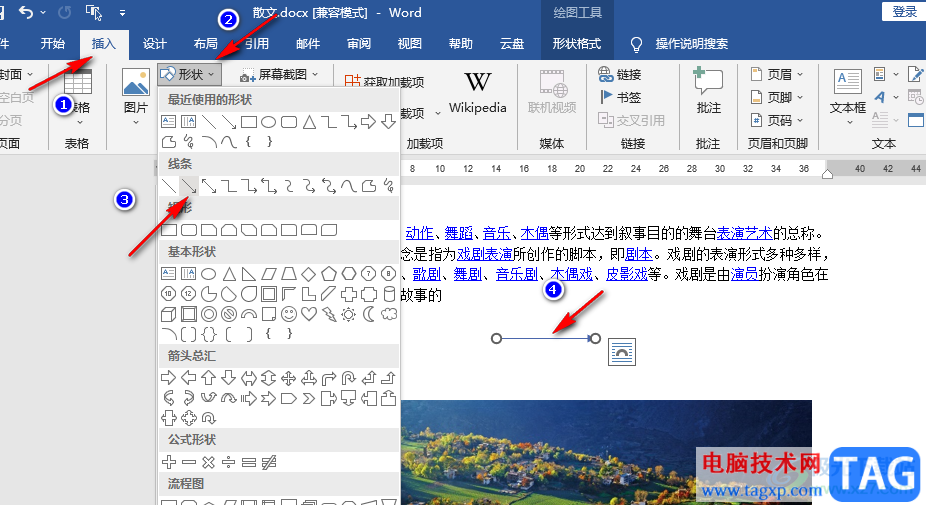The height and width of the screenshot is (505, 926).
Task: Open customize quick access toolbar arrow
Action: click(x=122, y=12)
